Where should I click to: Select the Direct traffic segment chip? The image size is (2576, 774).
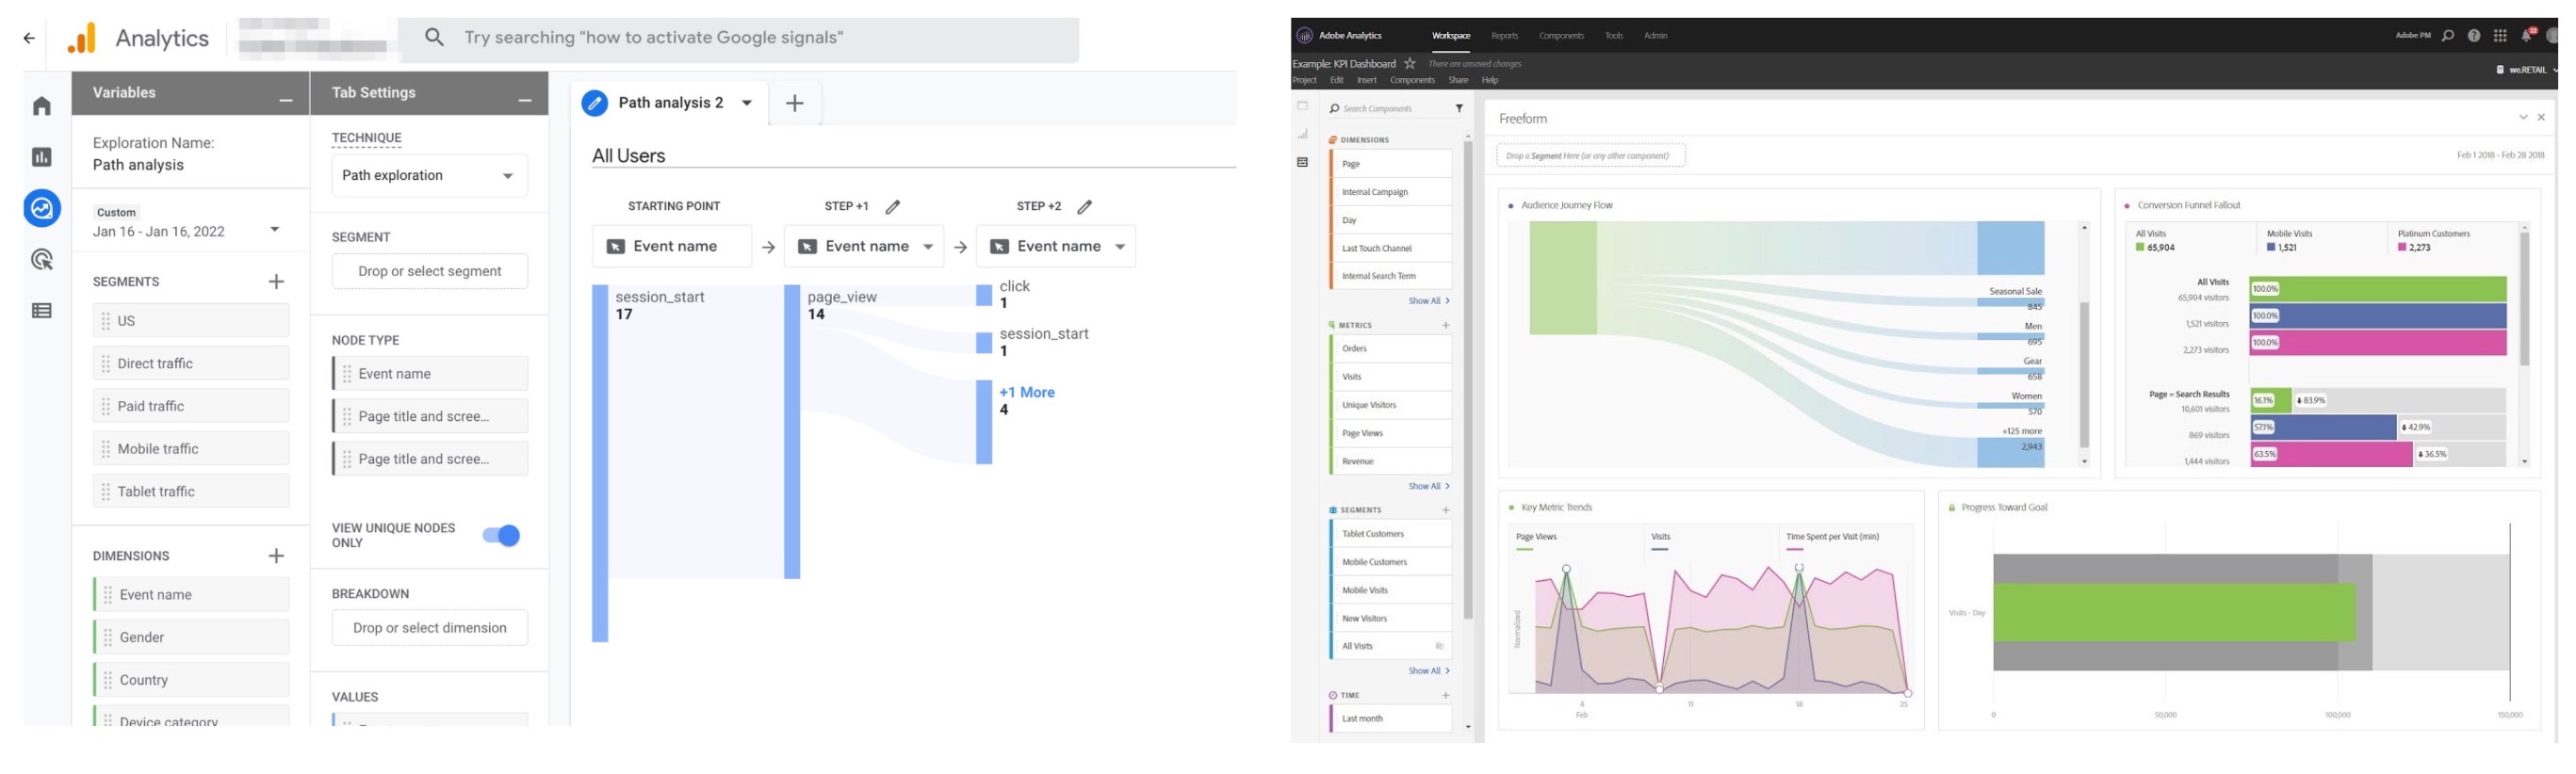click(x=191, y=364)
